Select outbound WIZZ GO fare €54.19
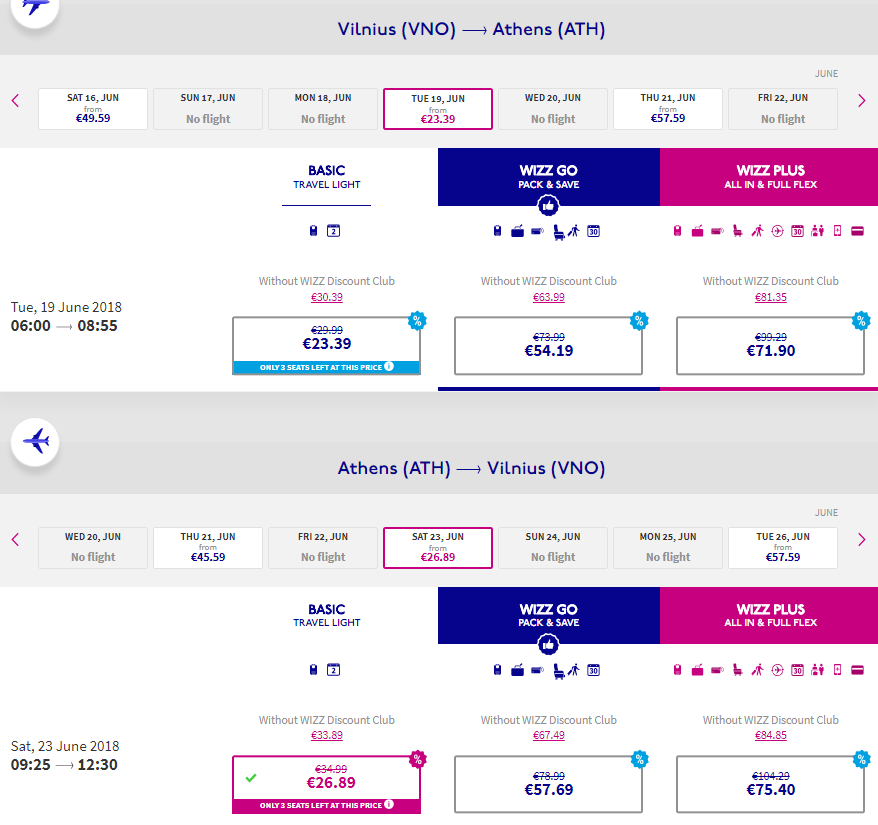The width and height of the screenshot is (878, 825). (x=548, y=346)
